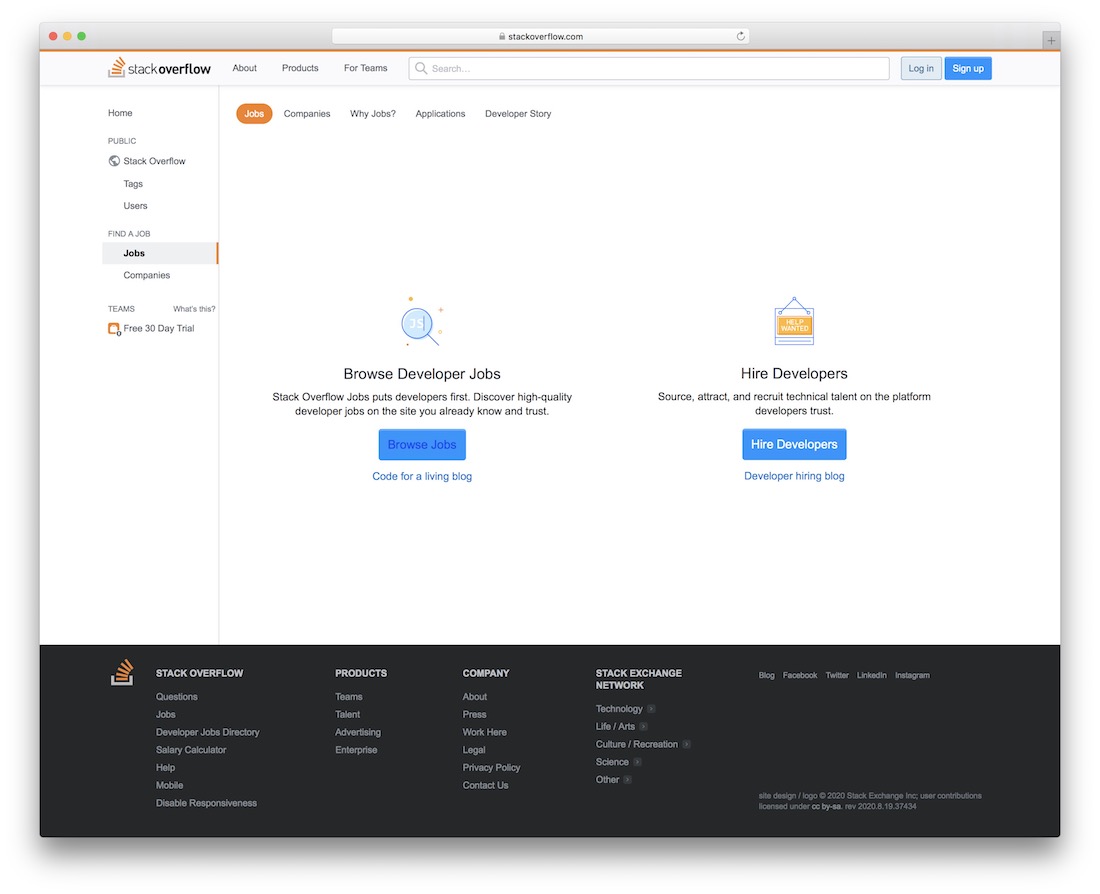1100x894 pixels.
Task: Open Users in the sidebar
Action: tap(135, 206)
